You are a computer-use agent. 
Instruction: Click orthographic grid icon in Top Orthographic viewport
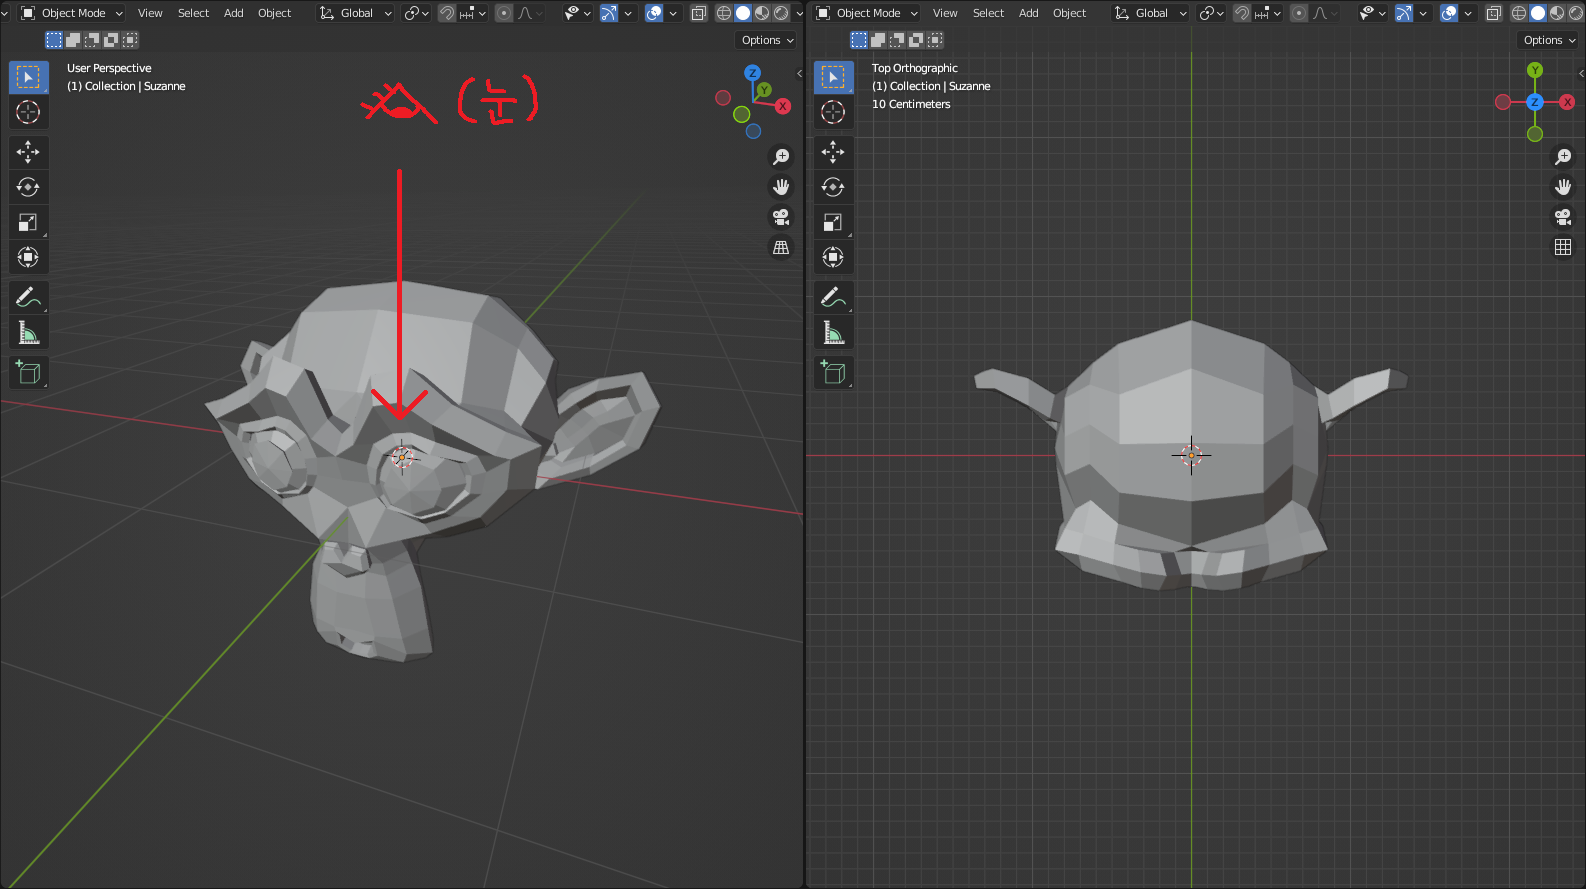1563,247
